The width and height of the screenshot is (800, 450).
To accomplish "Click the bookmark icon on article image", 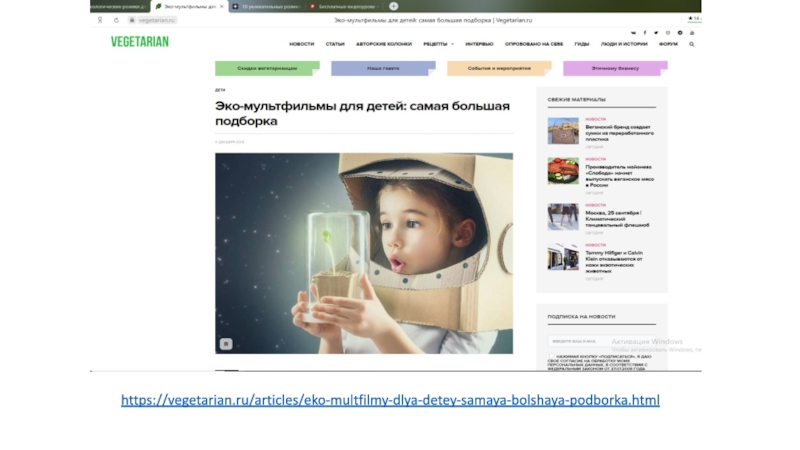I will (x=226, y=344).
